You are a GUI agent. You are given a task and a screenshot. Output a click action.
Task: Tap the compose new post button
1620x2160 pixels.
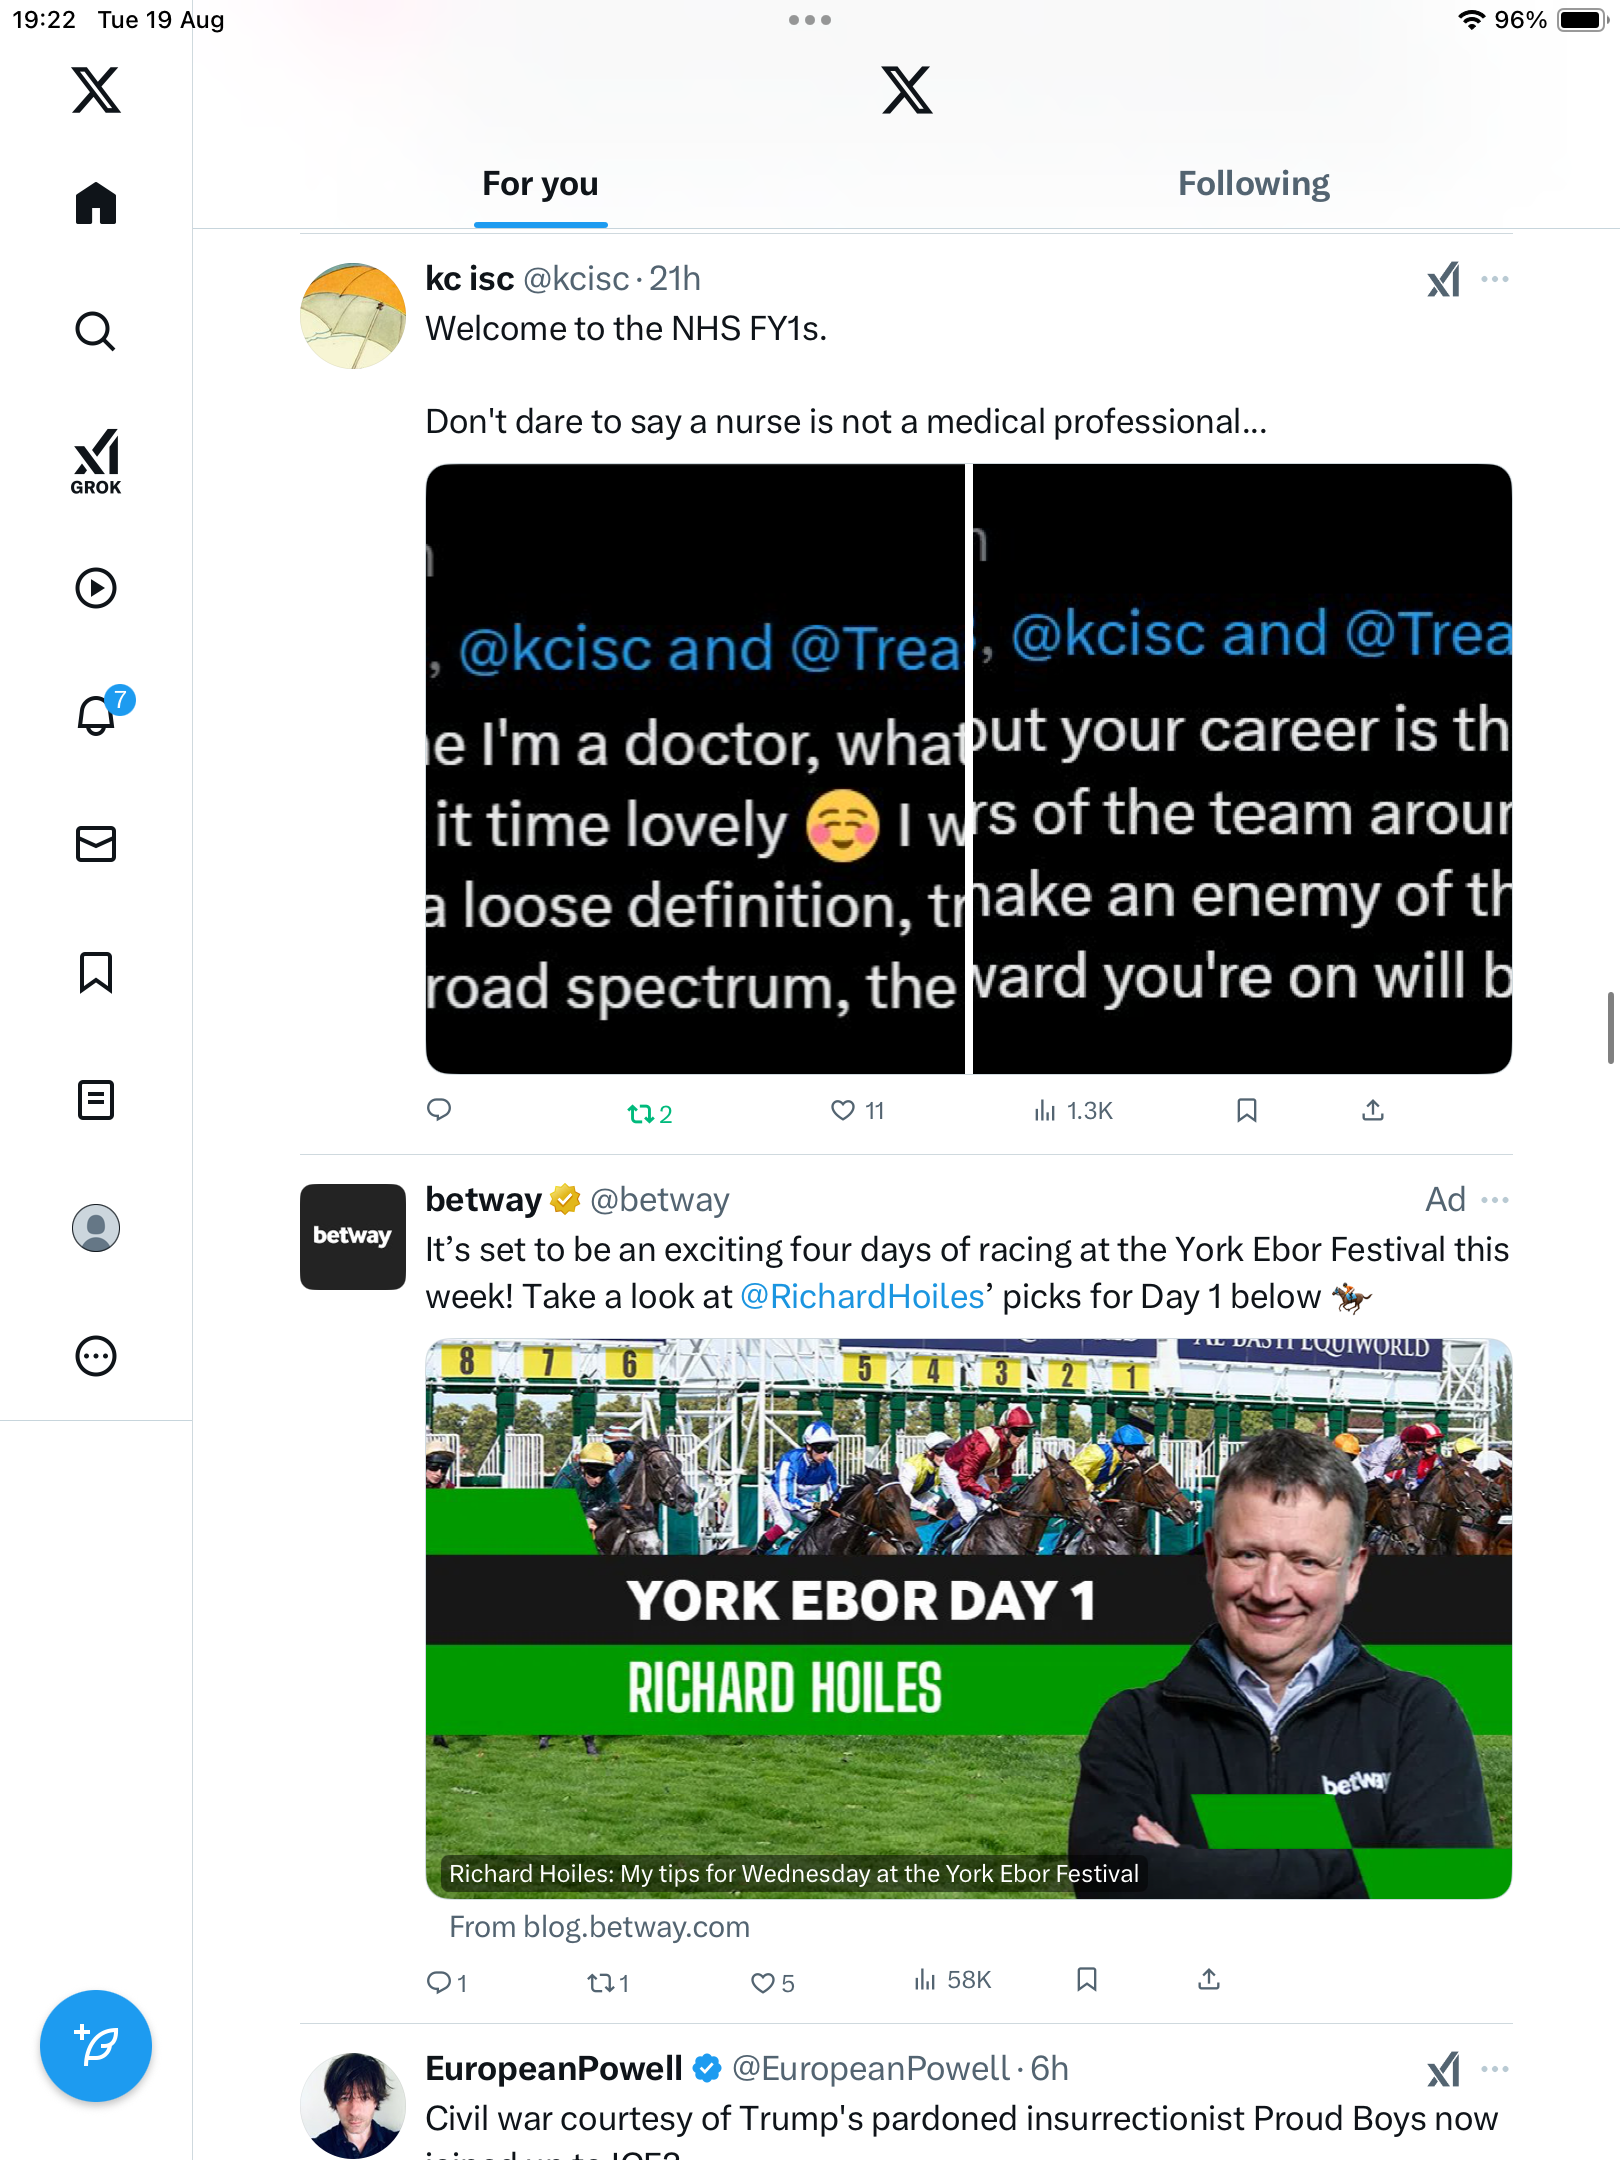(96, 2046)
